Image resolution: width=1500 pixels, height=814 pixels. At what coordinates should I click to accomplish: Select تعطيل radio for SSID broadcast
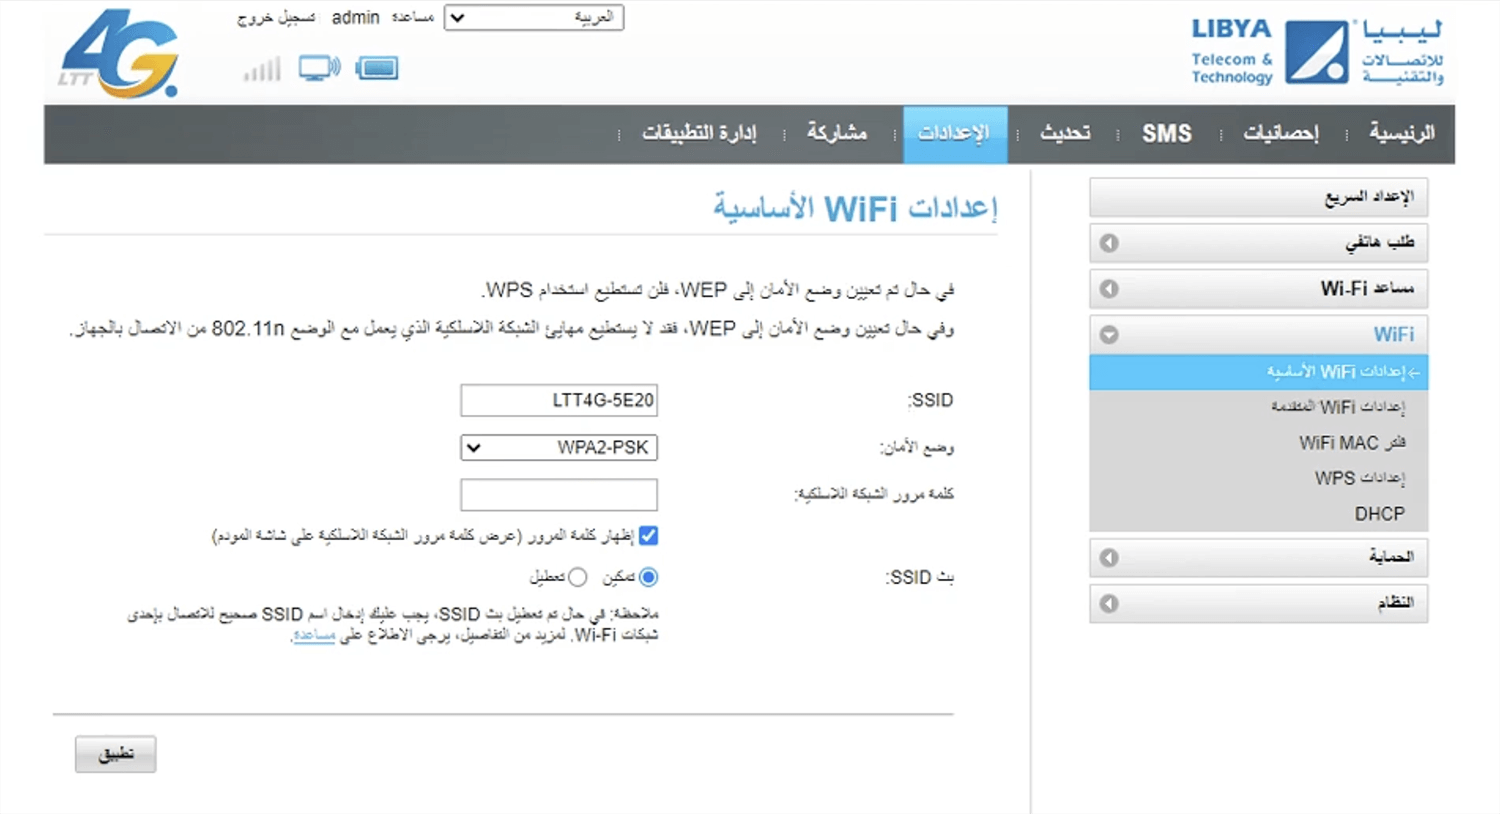click(x=577, y=577)
